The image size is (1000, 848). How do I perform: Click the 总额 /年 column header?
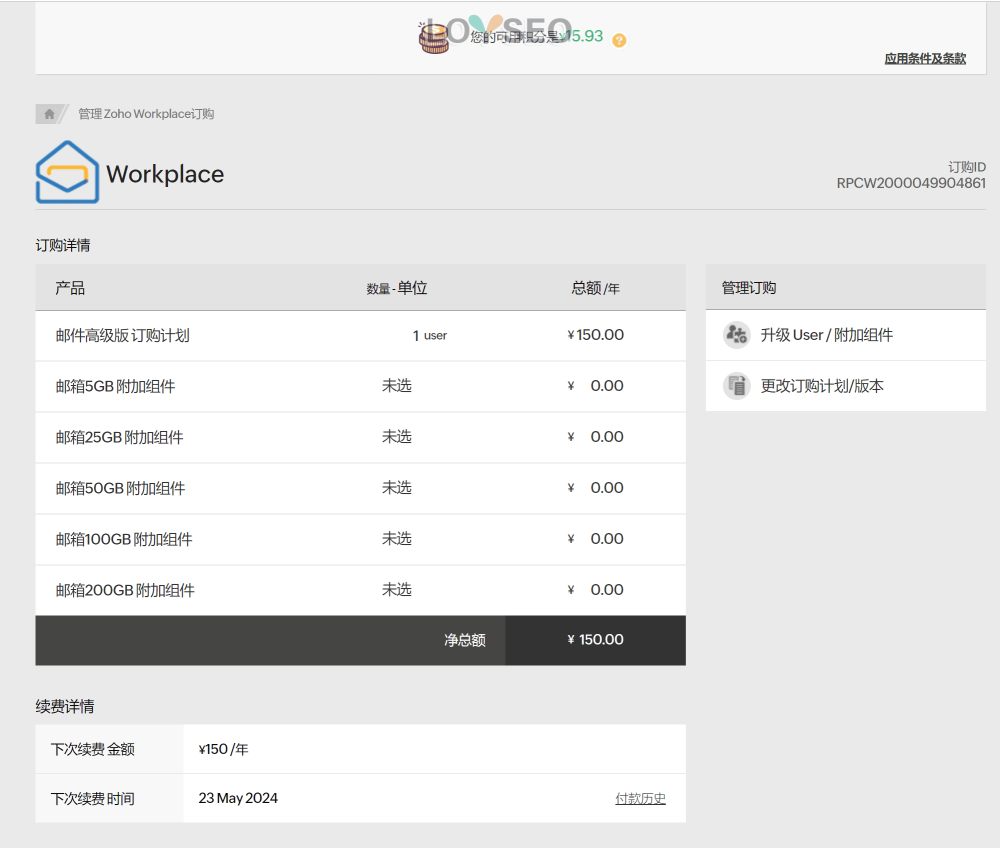click(x=595, y=288)
